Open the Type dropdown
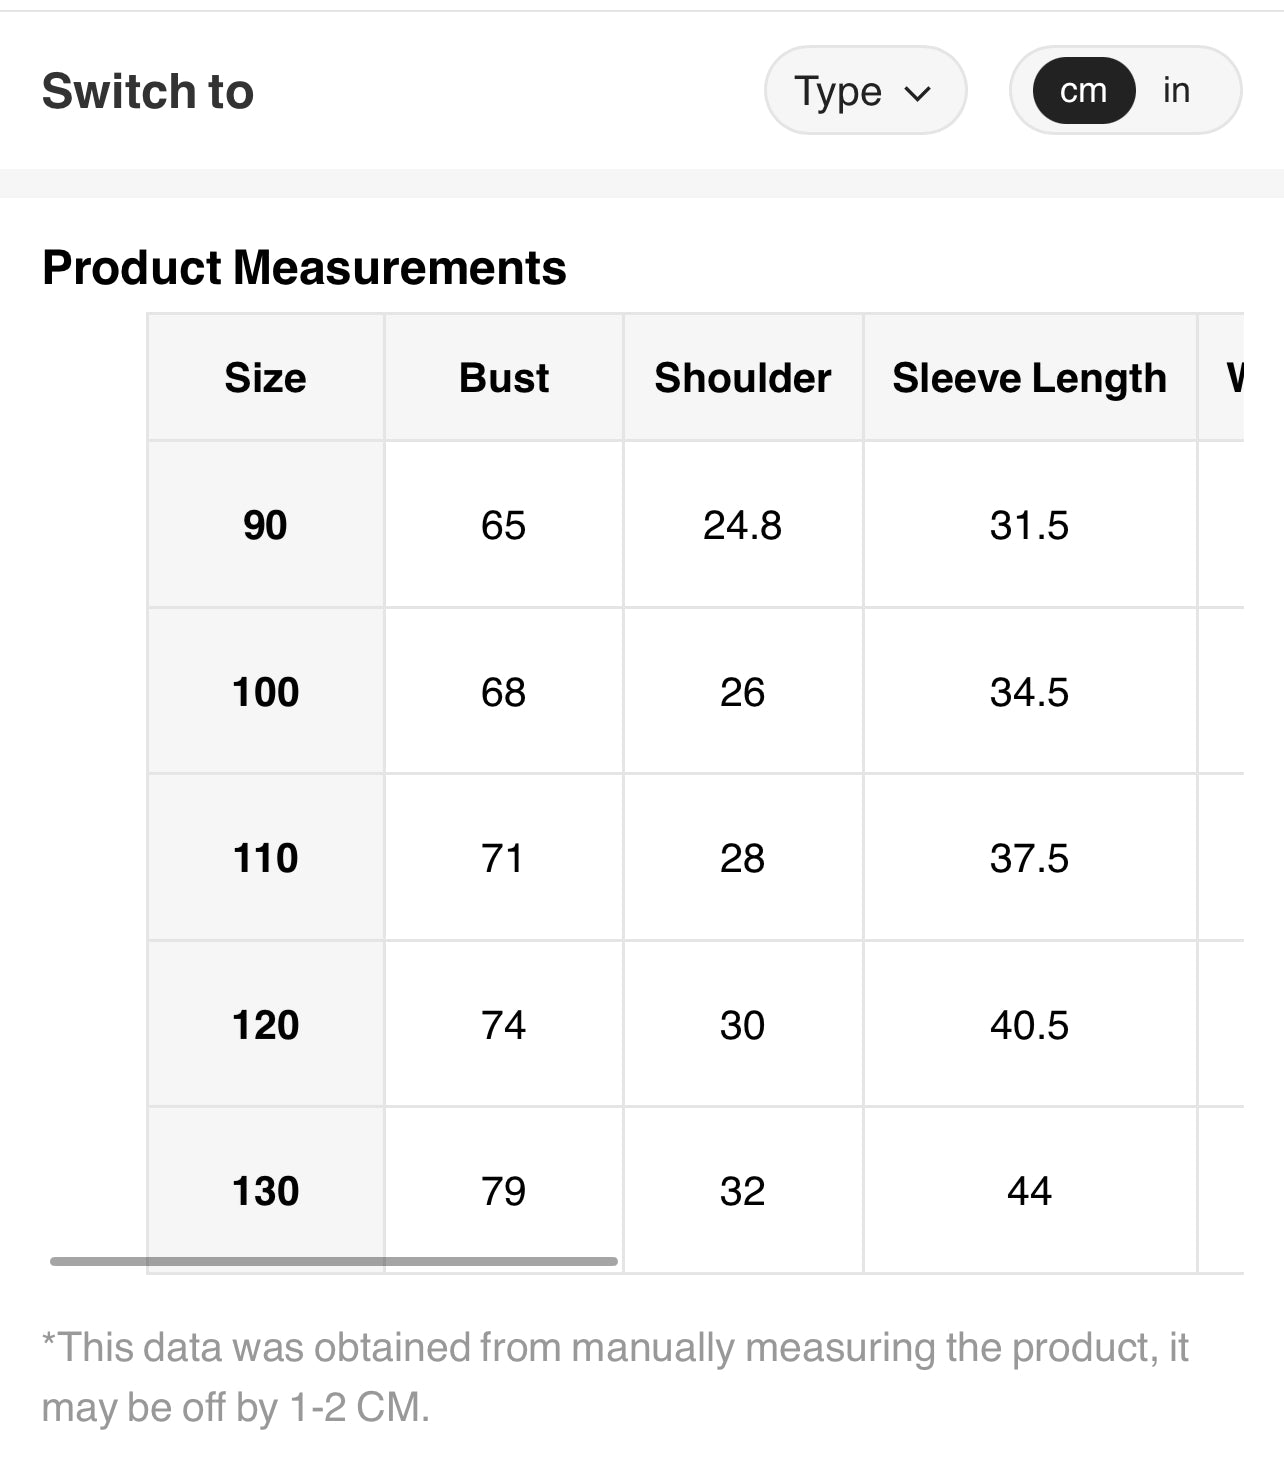 point(864,91)
